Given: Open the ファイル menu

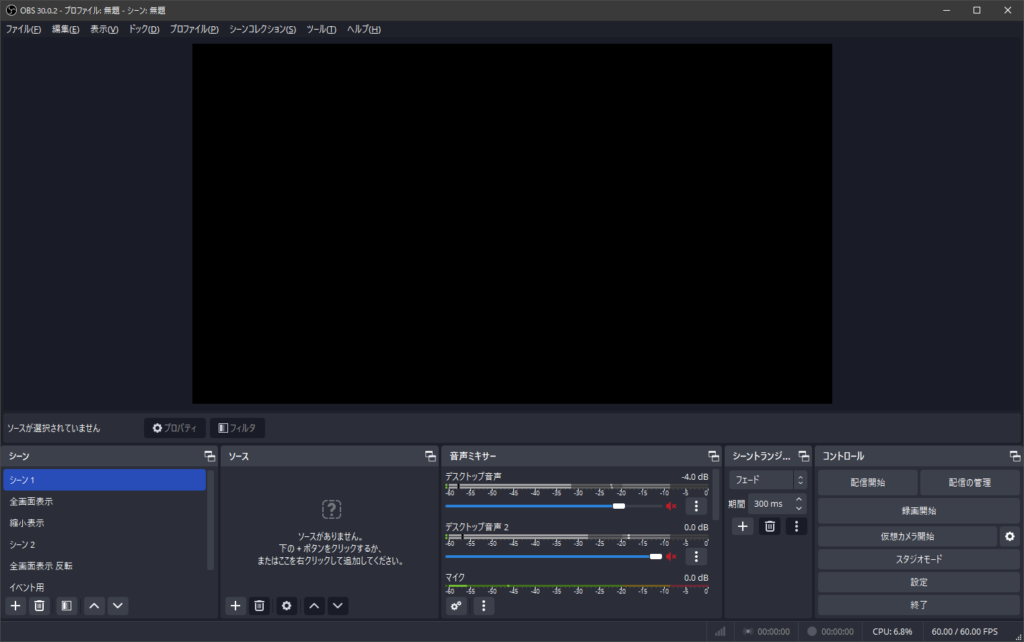Looking at the screenshot, I should click(23, 29).
